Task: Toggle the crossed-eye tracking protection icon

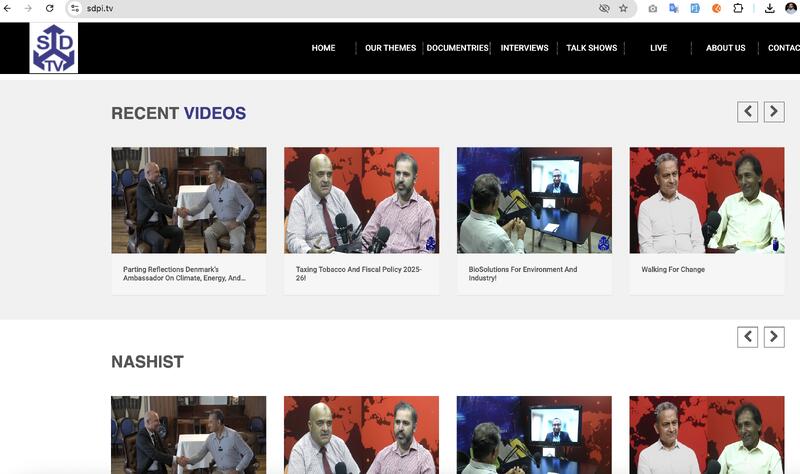Action: (604, 8)
